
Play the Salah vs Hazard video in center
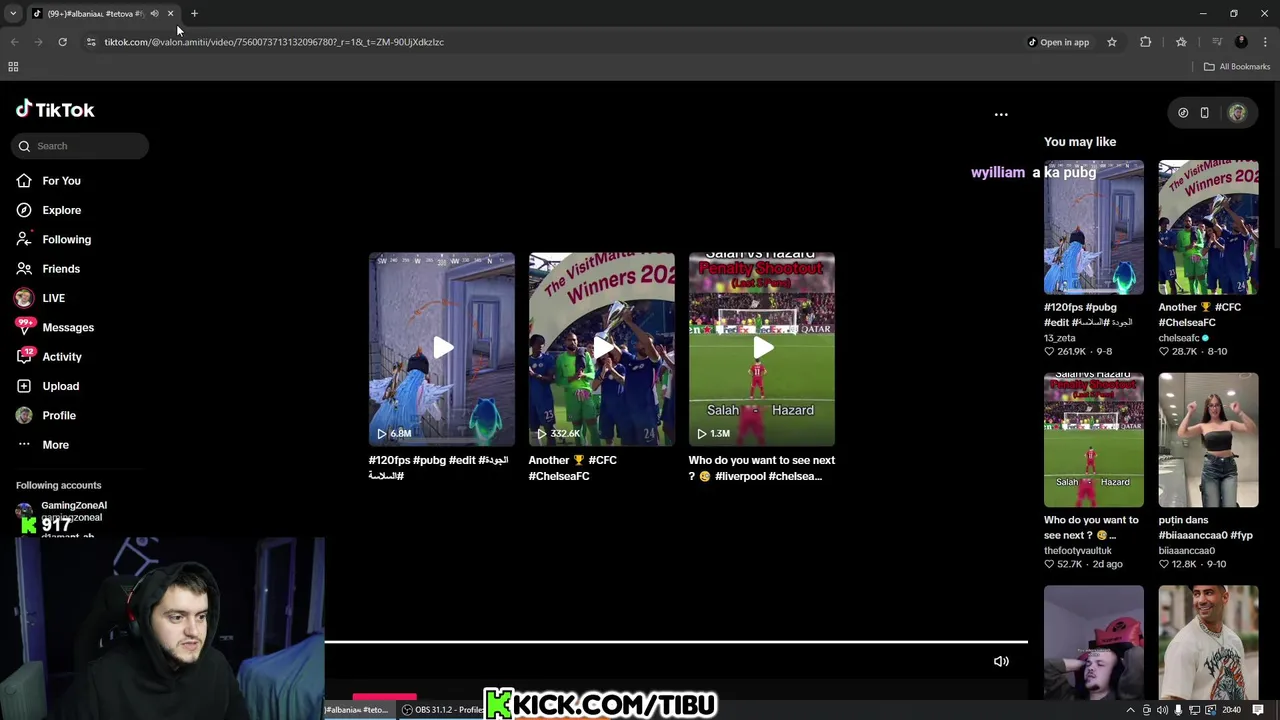point(762,348)
